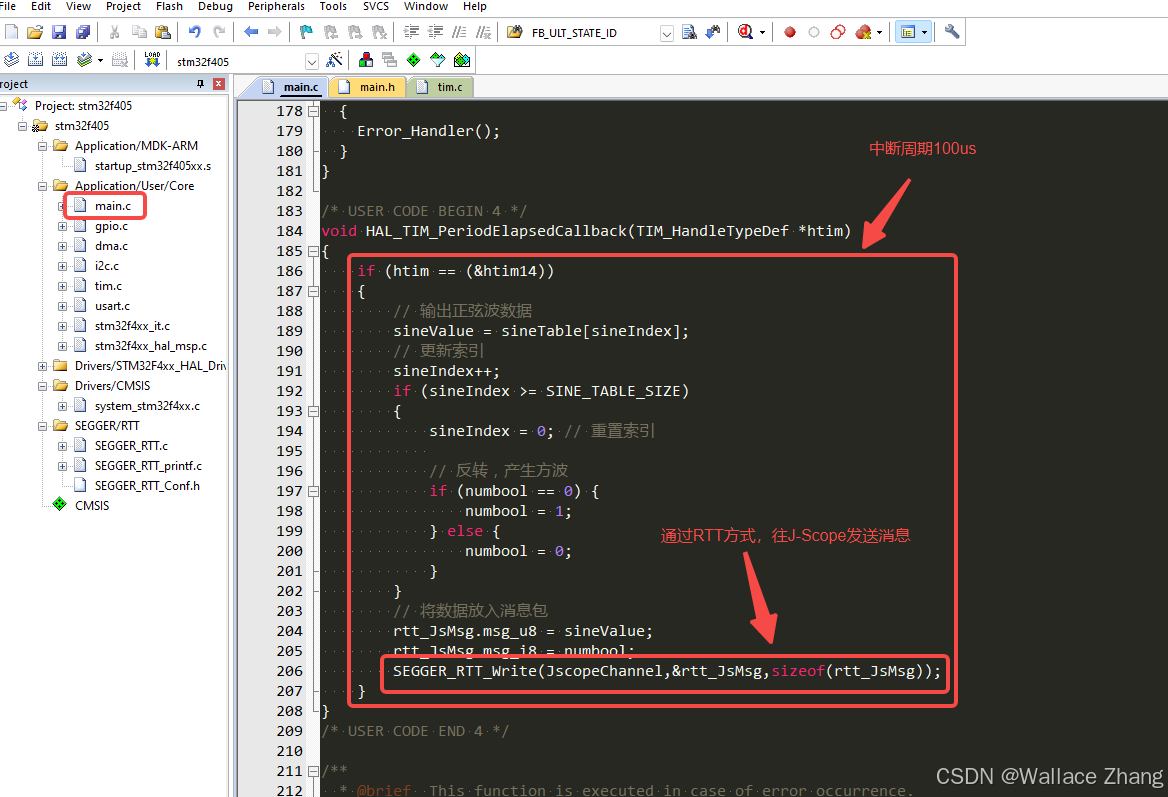Navigate backwards with blue arrow
1168x797 pixels.
(x=251, y=32)
